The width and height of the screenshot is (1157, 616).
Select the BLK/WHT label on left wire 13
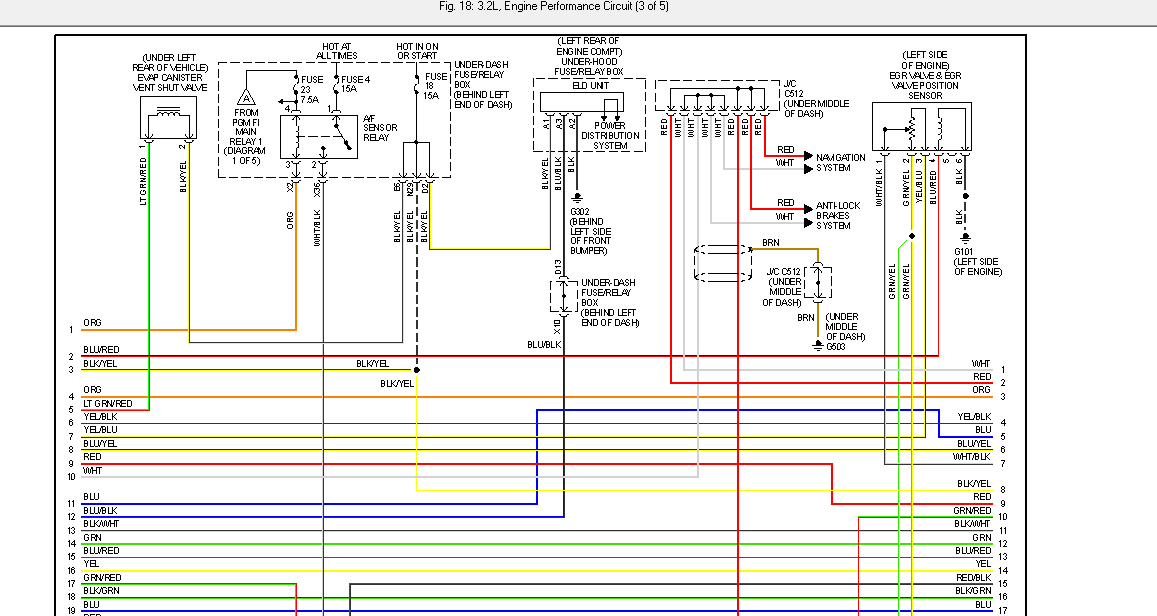tap(101, 524)
